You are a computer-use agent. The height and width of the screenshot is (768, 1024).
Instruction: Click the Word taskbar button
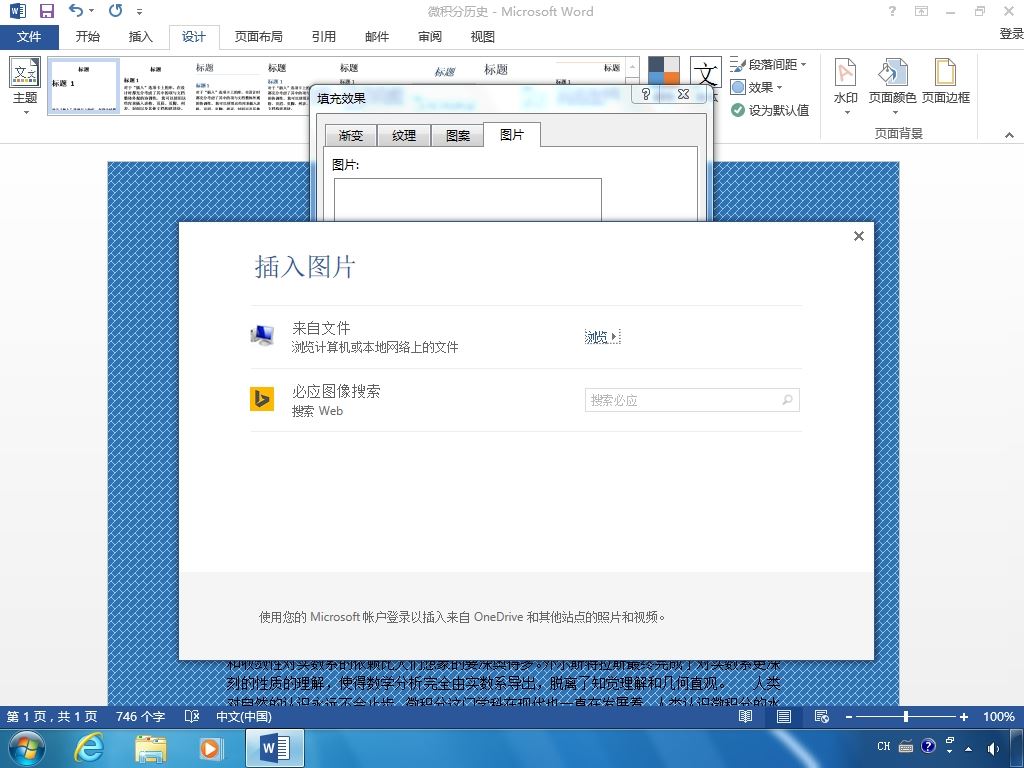point(275,748)
